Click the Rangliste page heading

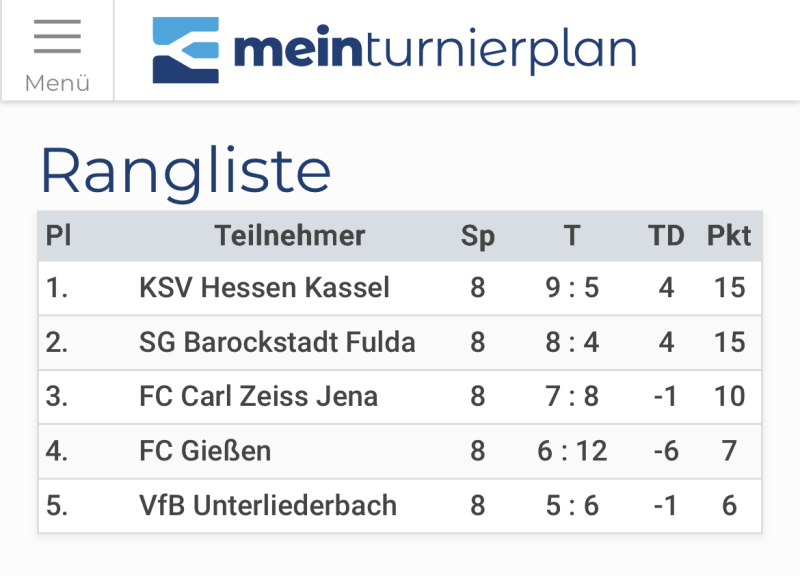[186, 170]
